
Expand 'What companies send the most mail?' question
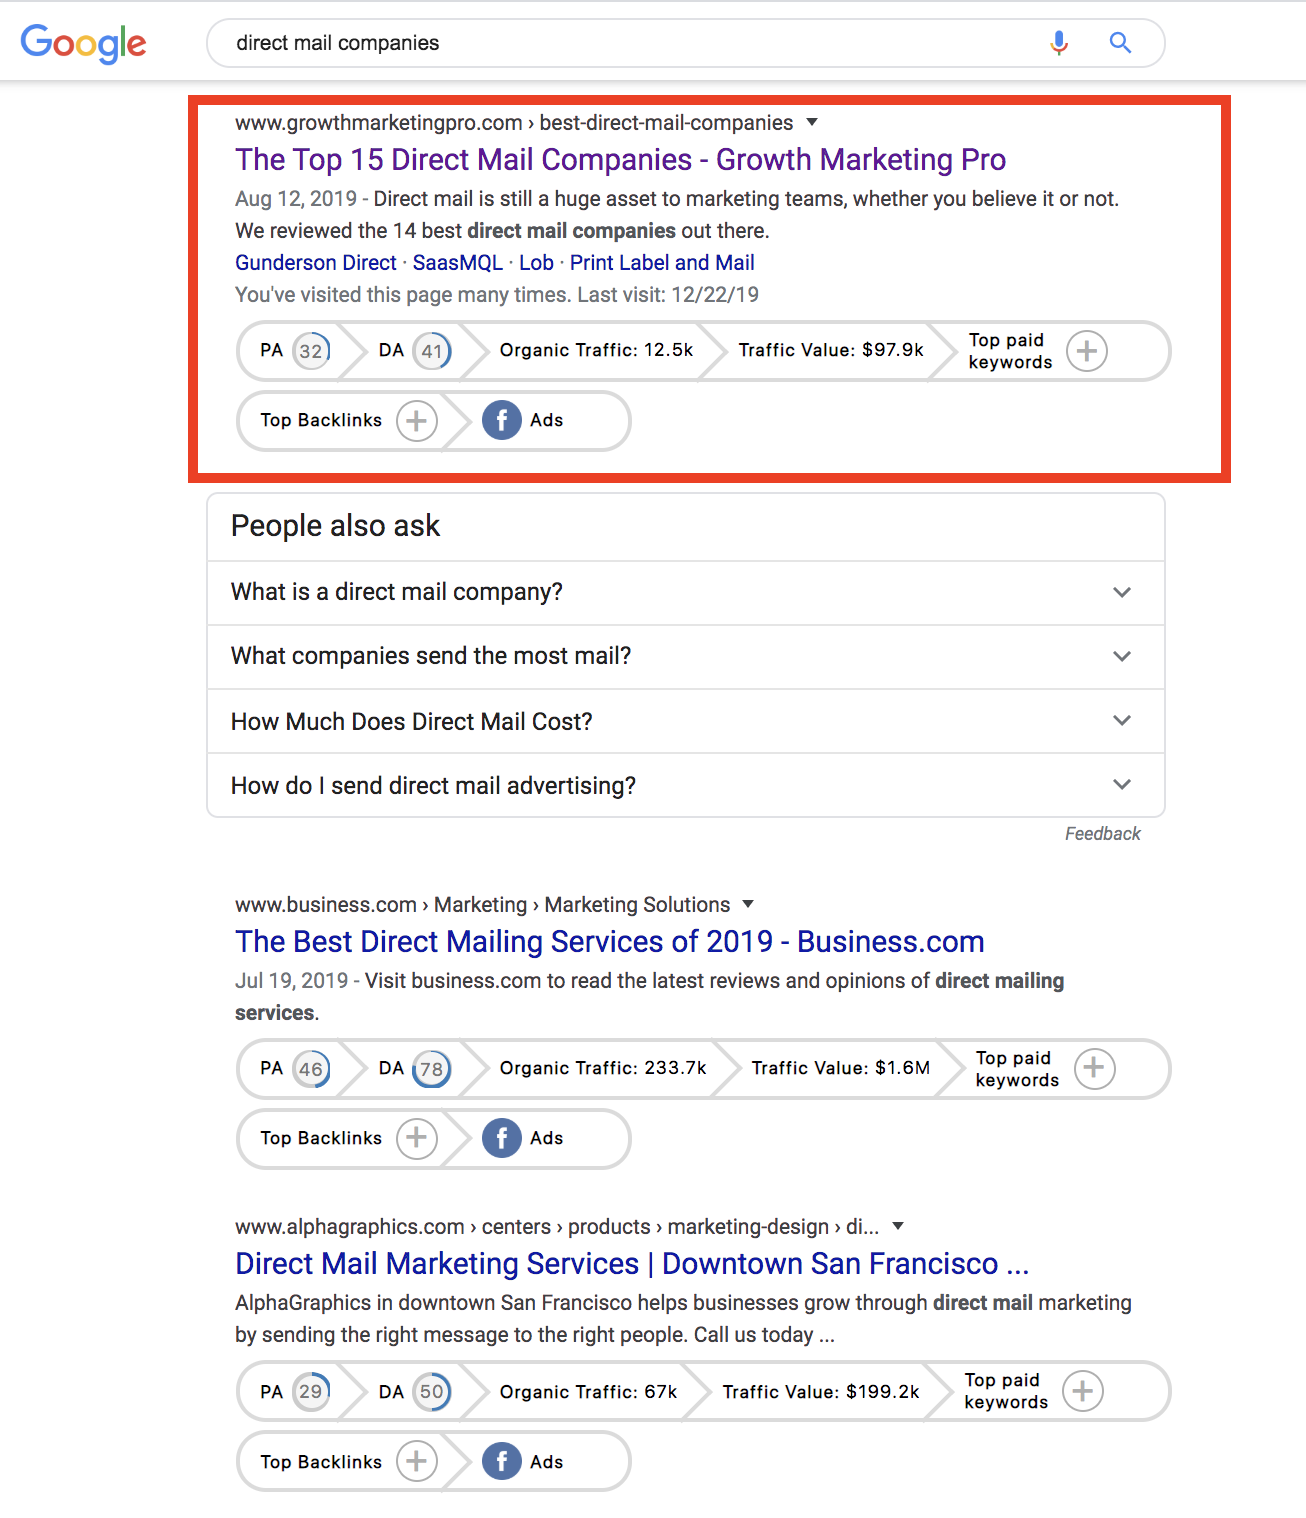pos(686,657)
